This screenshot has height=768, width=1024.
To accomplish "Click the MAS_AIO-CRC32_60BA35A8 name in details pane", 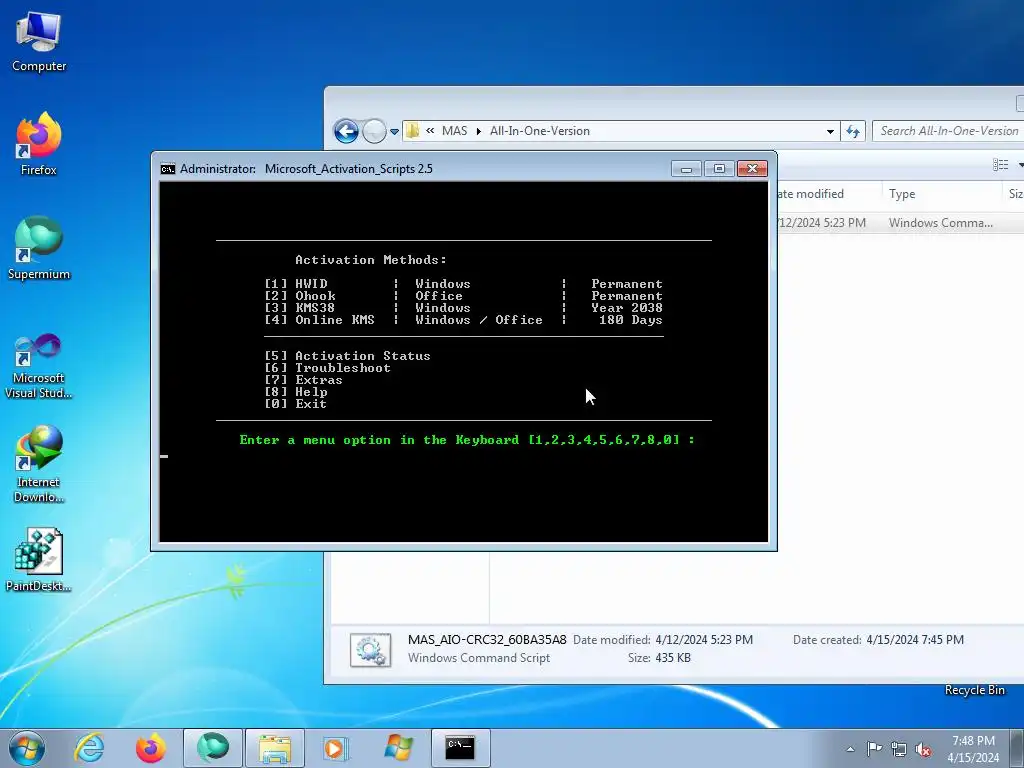I will tap(487, 640).
